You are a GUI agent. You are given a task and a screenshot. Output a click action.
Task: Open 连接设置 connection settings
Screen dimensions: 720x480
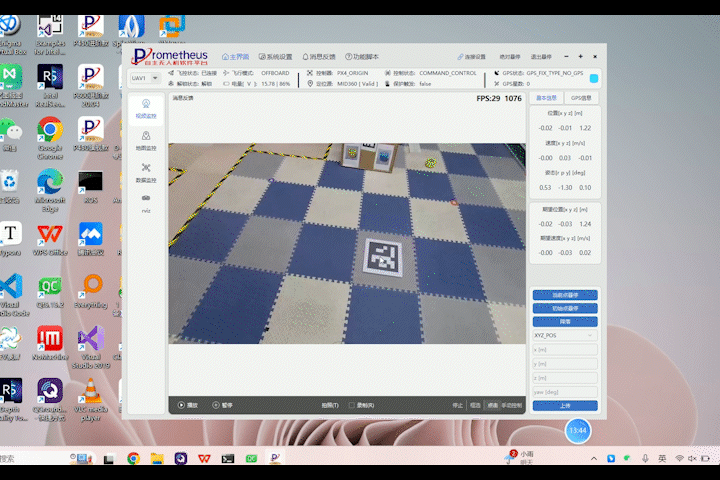pos(472,56)
